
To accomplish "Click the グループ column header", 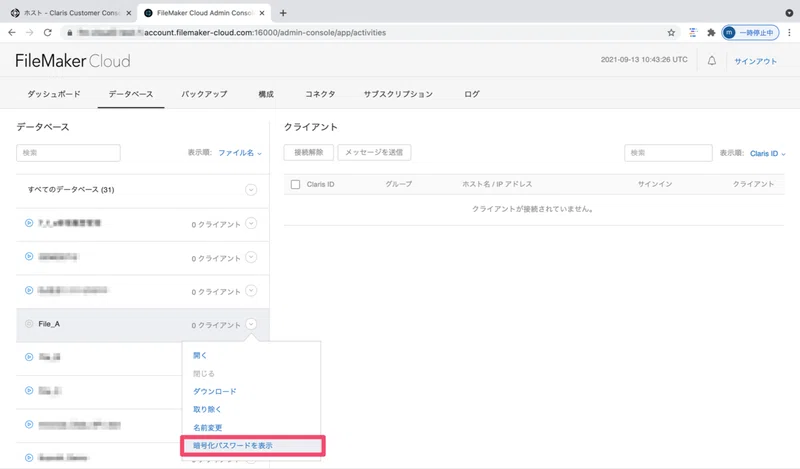I will pyautogui.click(x=398, y=184).
